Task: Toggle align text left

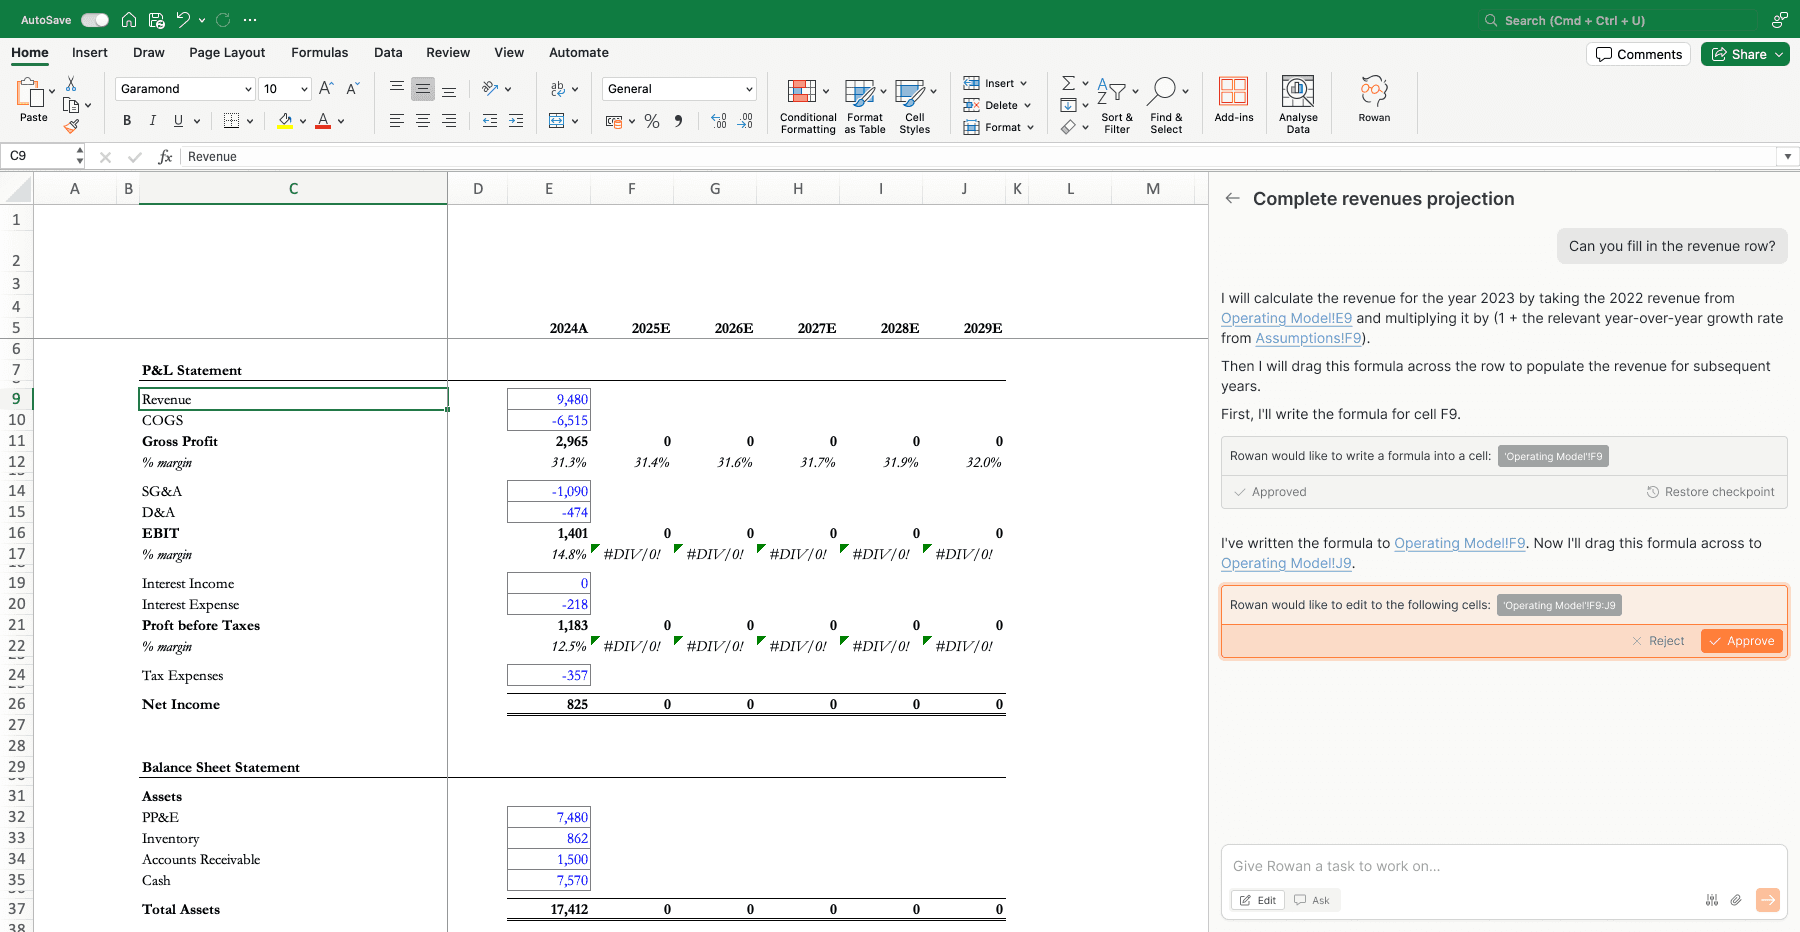Action: [397, 121]
